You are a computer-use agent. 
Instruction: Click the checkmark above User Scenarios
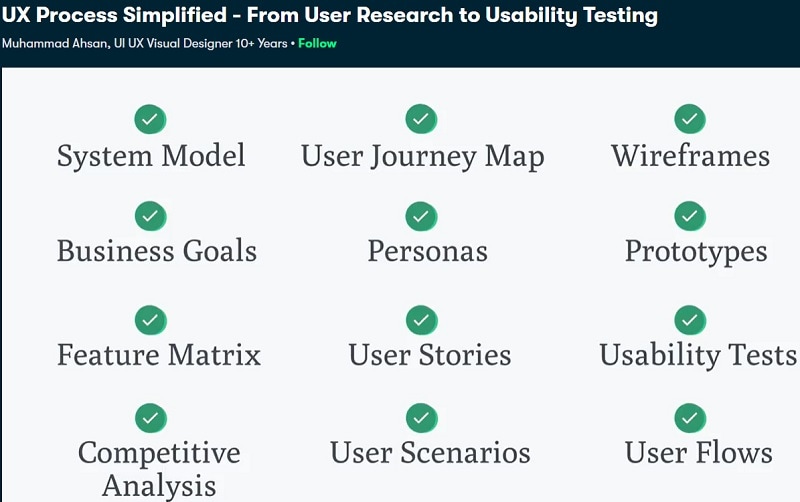(421, 417)
